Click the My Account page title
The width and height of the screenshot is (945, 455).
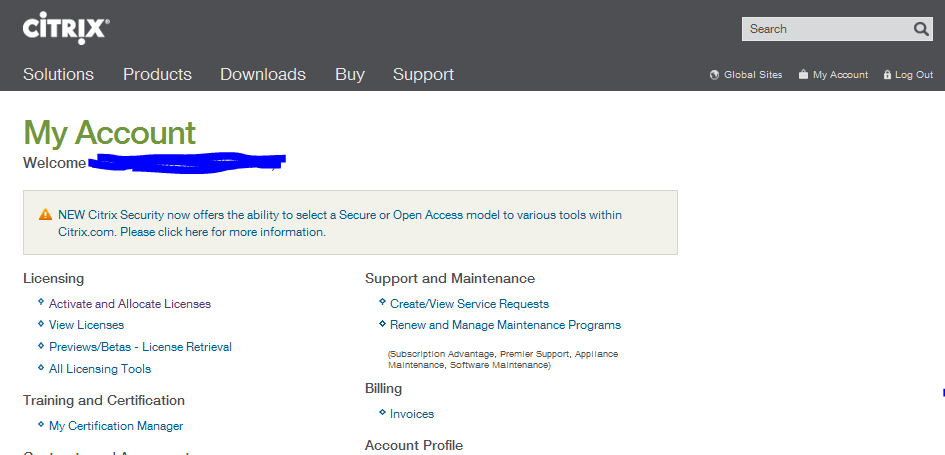point(109,133)
